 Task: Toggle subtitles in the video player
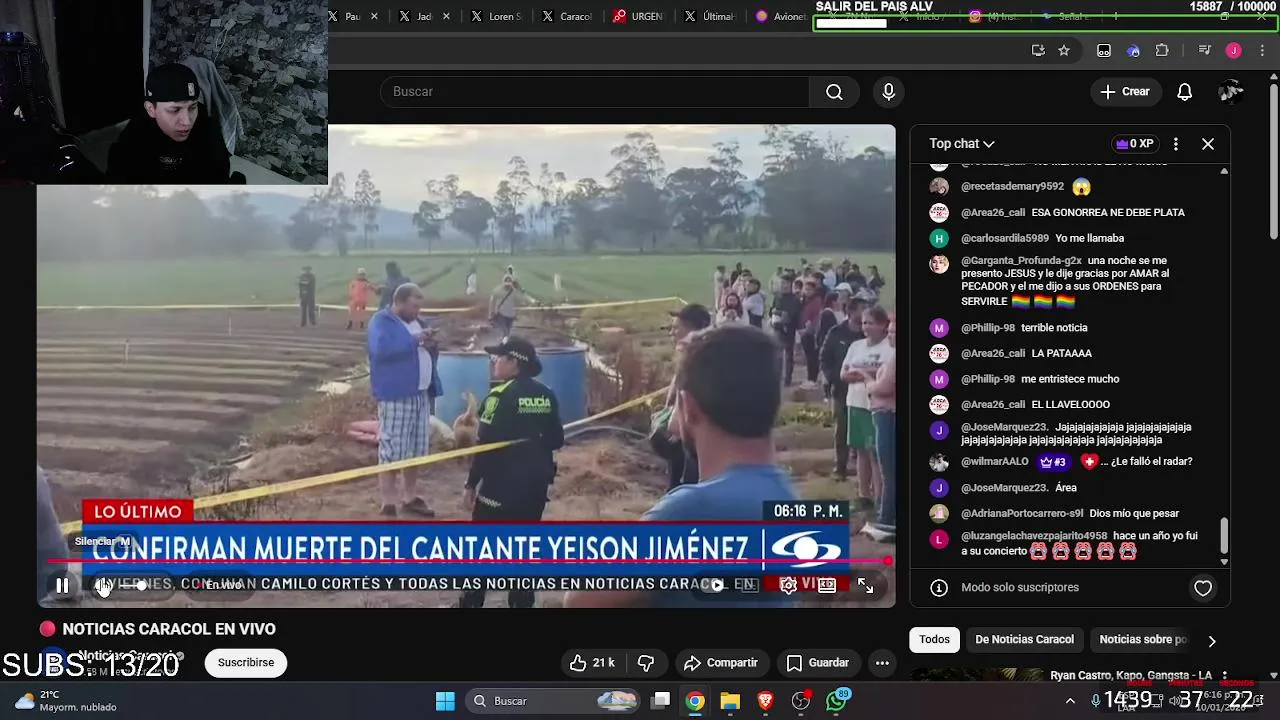(x=750, y=586)
